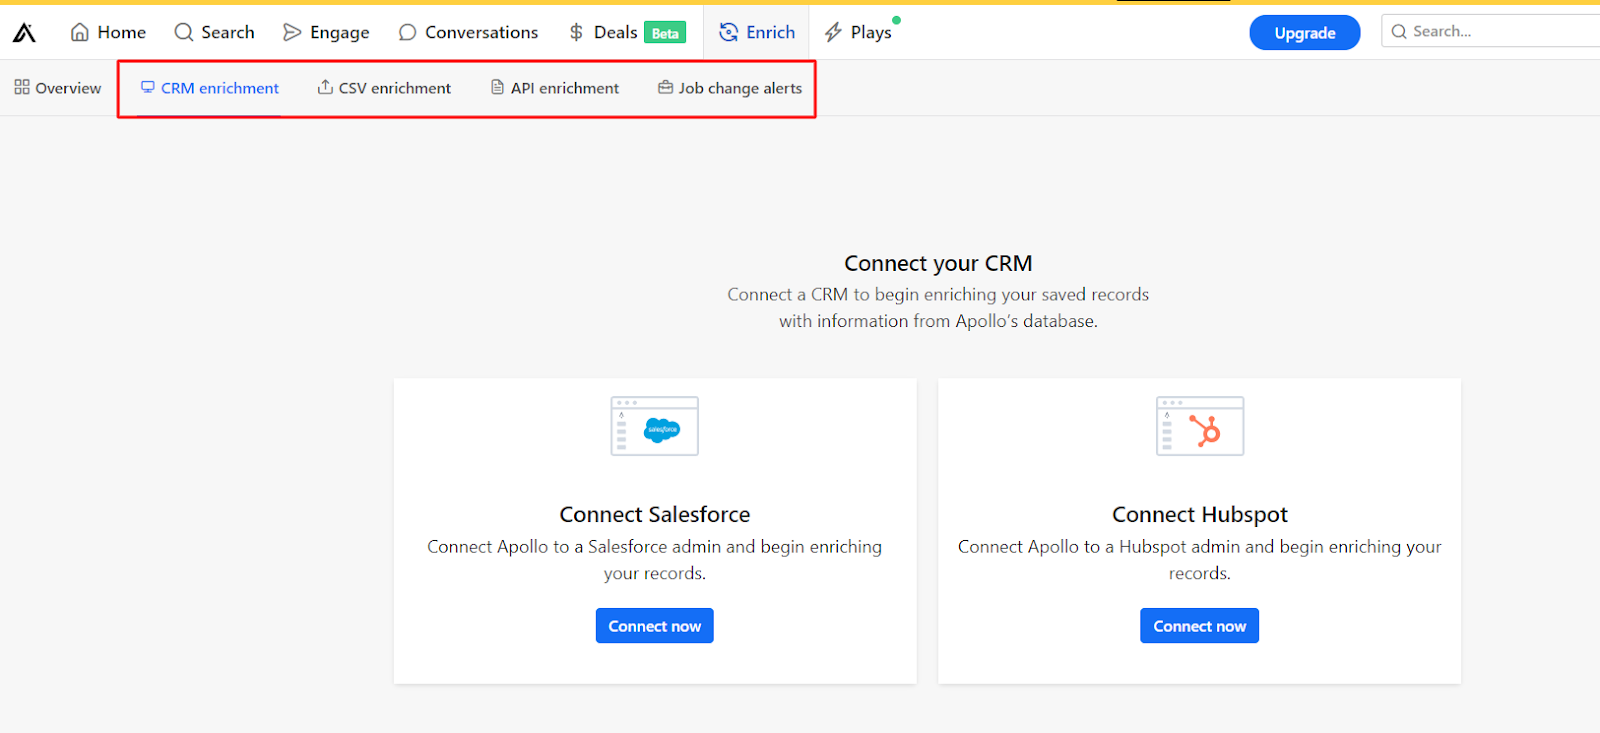Click the Engage paper-plane icon
The width and height of the screenshot is (1600, 733).
pyautogui.click(x=292, y=32)
